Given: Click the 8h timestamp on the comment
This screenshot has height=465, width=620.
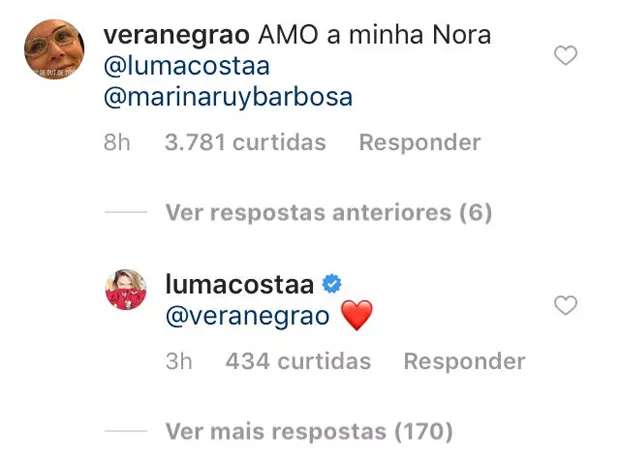Looking at the screenshot, I should tap(117, 143).
